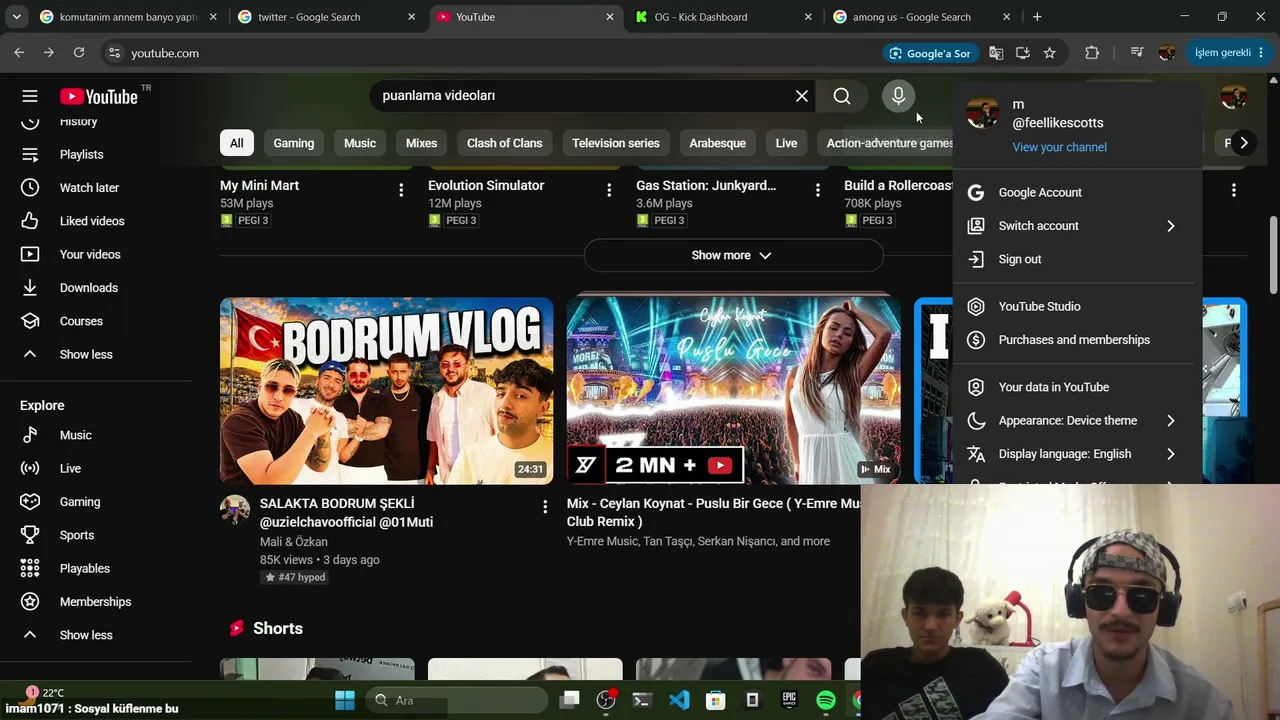The height and width of the screenshot is (720, 1280).
Task: Filter by Television series chip
Action: point(616,143)
